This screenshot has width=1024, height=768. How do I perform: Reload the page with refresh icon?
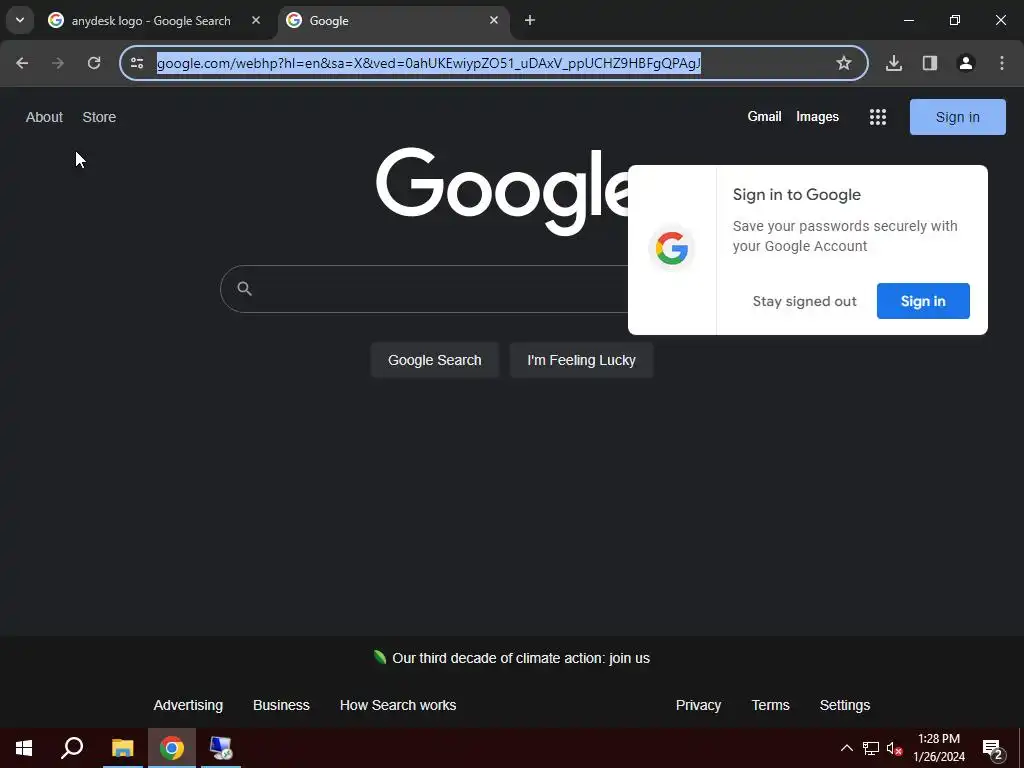click(x=94, y=63)
